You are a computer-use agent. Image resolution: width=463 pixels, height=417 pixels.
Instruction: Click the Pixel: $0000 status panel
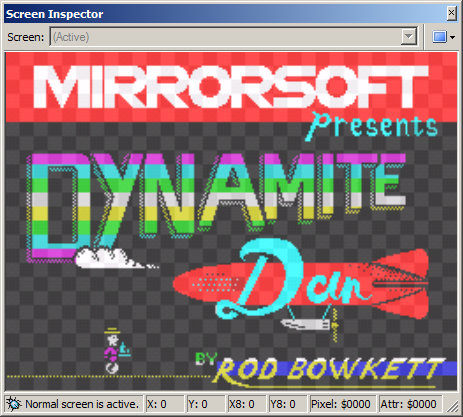pos(343,404)
